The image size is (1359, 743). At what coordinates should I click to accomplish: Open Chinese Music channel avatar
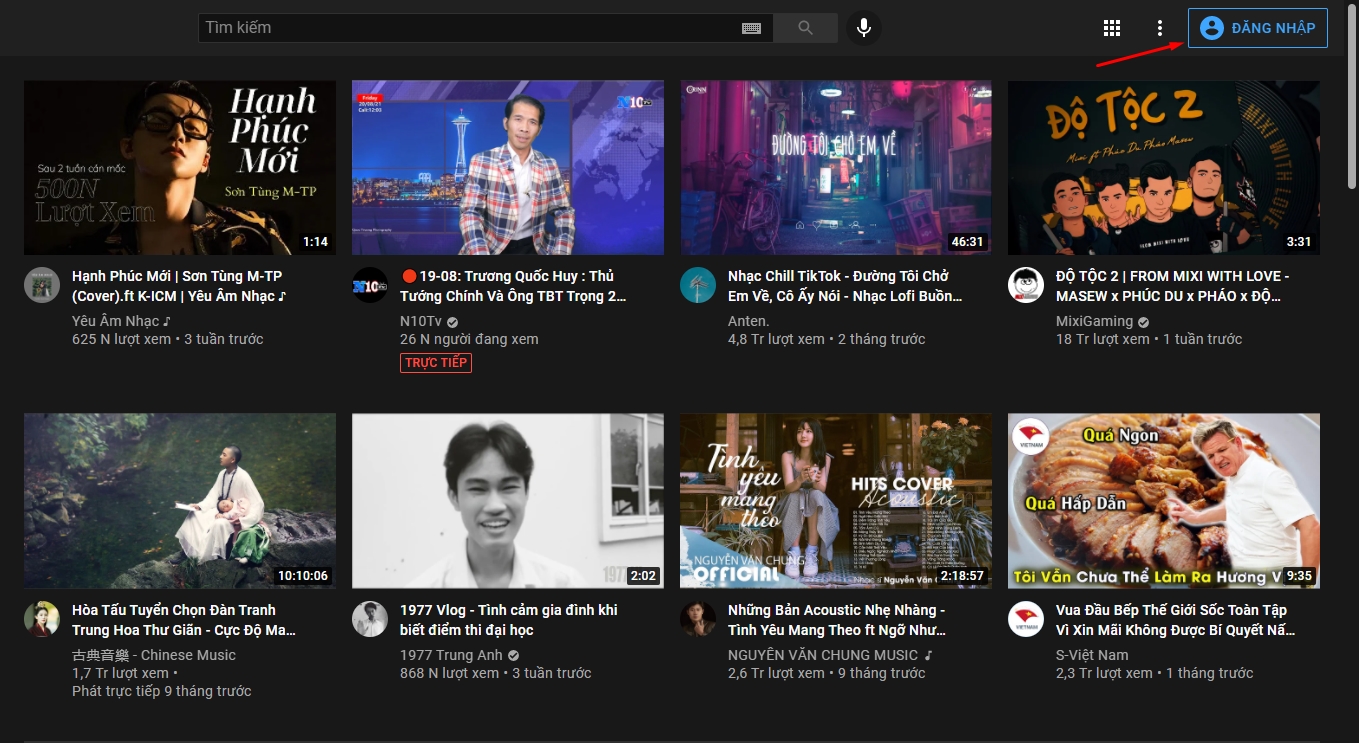(x=42, y=619)
